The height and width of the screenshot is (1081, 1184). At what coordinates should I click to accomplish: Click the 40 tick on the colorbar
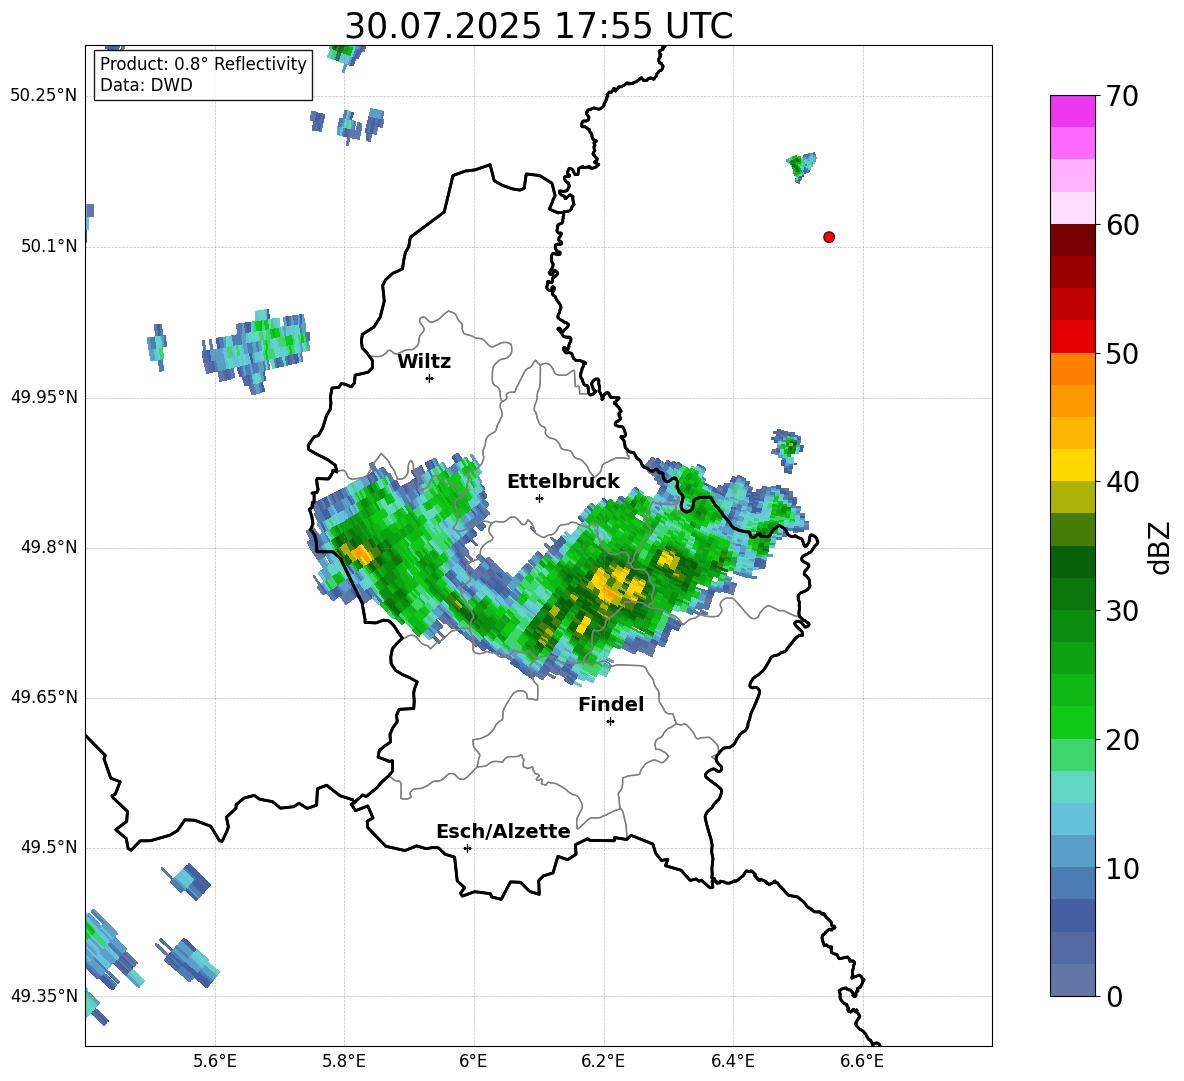pyautogui.click(x=1121, y=482)
